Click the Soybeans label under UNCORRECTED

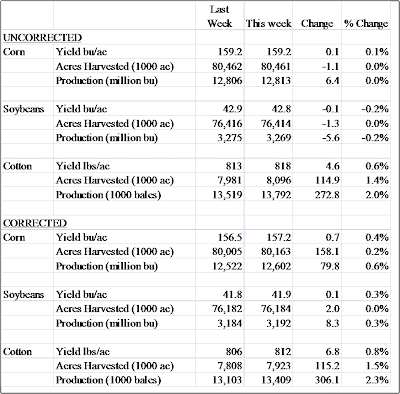coord(24,109)
